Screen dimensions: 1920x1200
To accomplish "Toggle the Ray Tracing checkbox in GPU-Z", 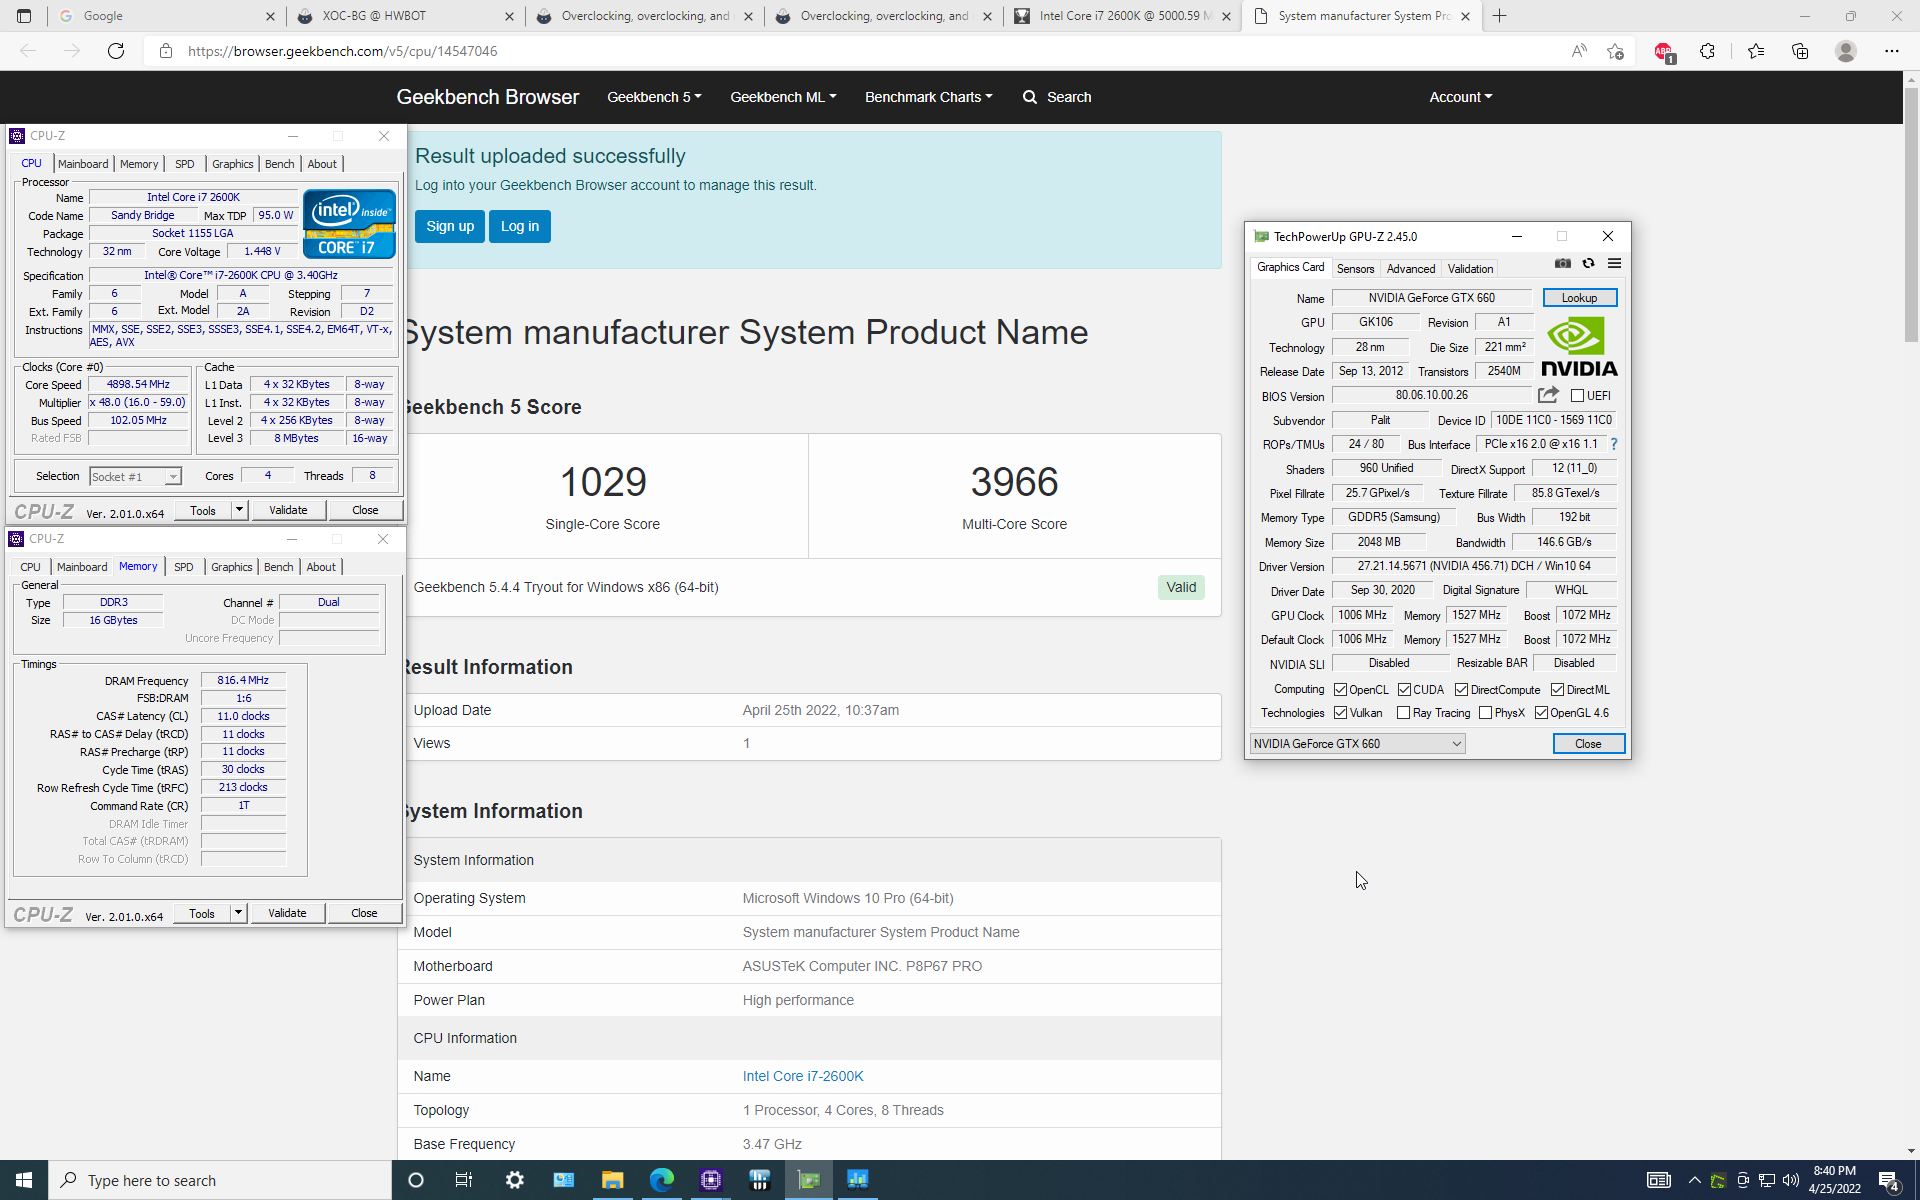I will (1403, 713).
